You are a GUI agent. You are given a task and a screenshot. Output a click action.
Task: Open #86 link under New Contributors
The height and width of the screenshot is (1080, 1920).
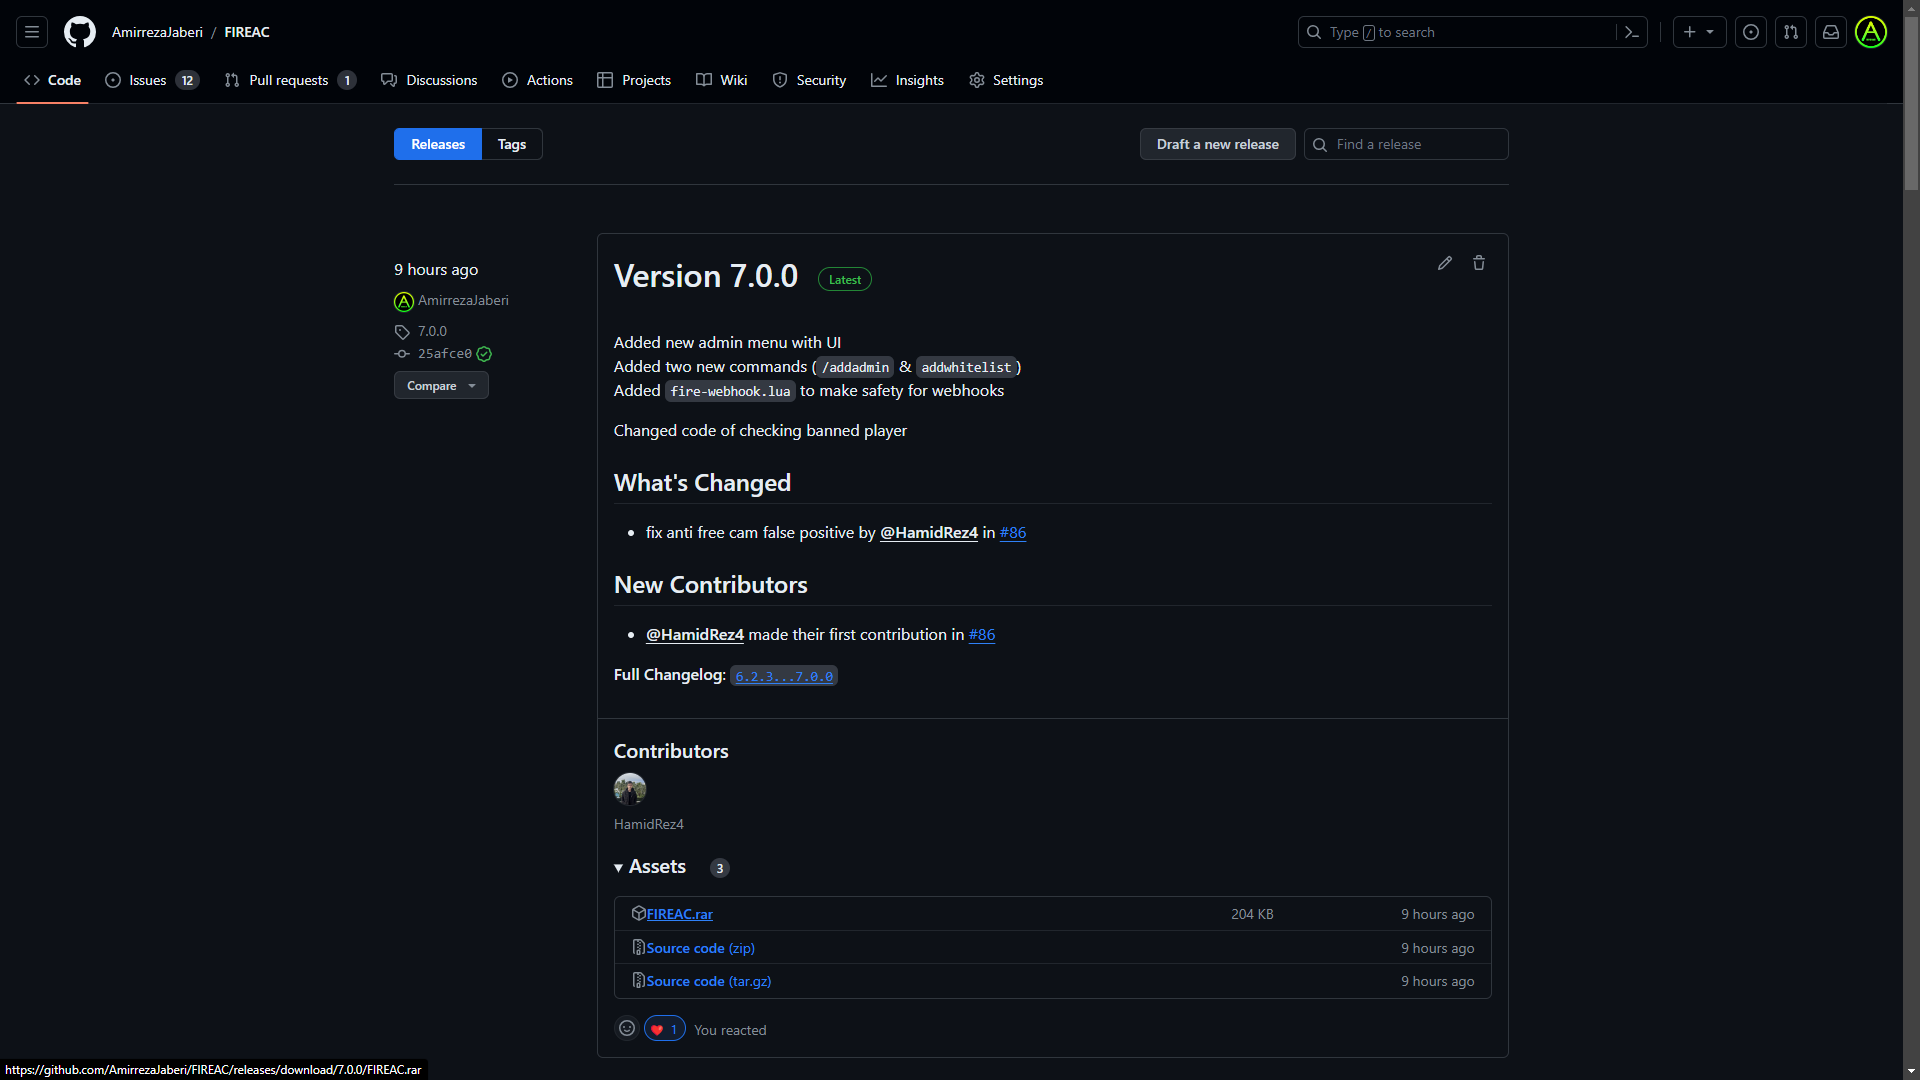pos(982,635)
